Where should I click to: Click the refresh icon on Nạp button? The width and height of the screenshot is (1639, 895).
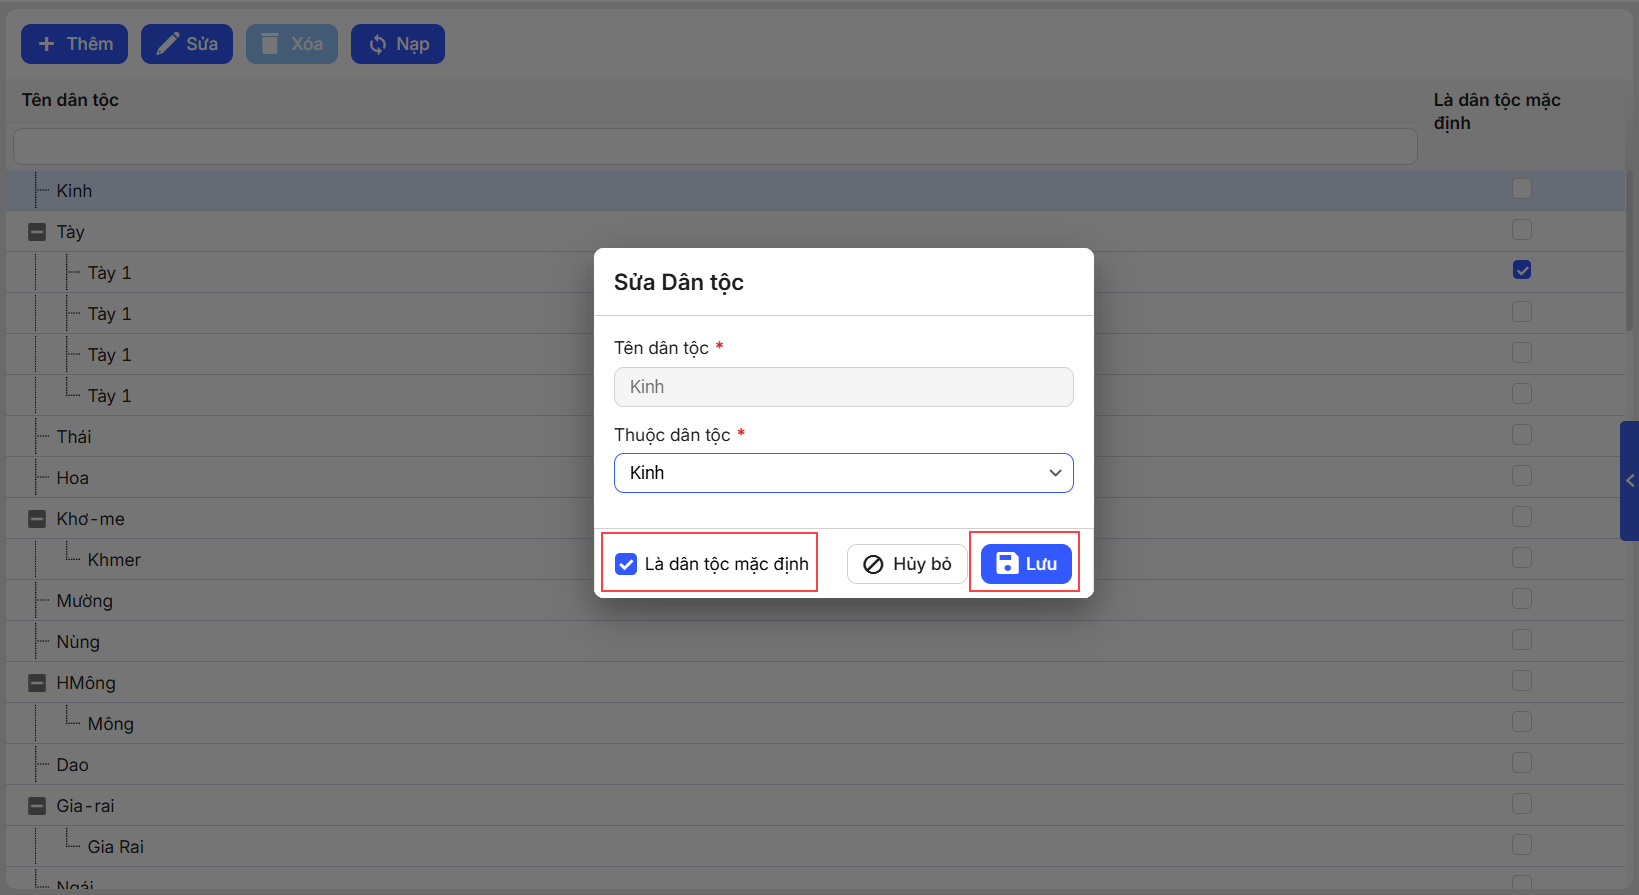tap(377, 44)
